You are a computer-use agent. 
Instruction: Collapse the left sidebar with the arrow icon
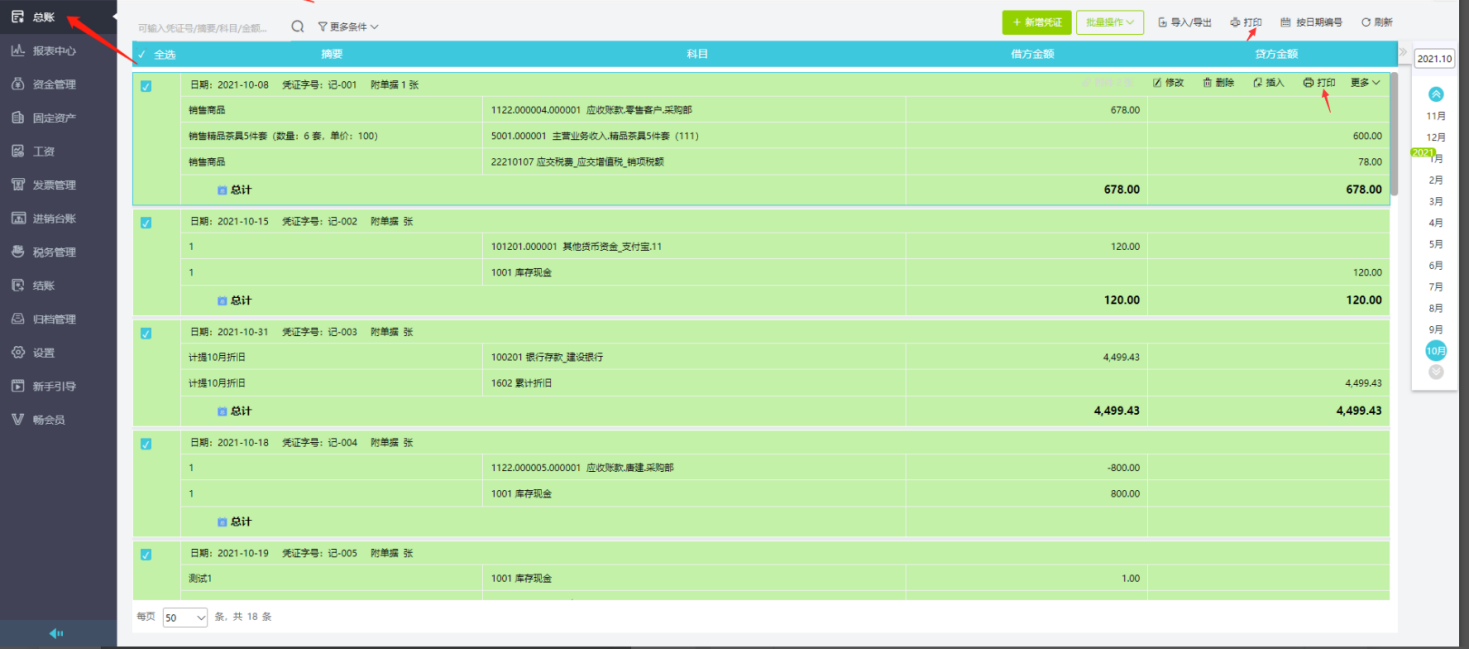click(57, 633)
